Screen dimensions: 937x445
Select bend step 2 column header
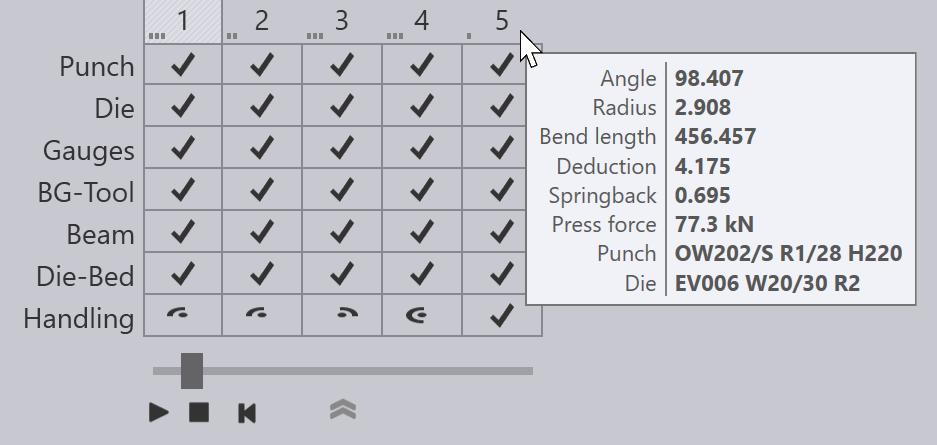pyautogui.click(x=262, y=22)
